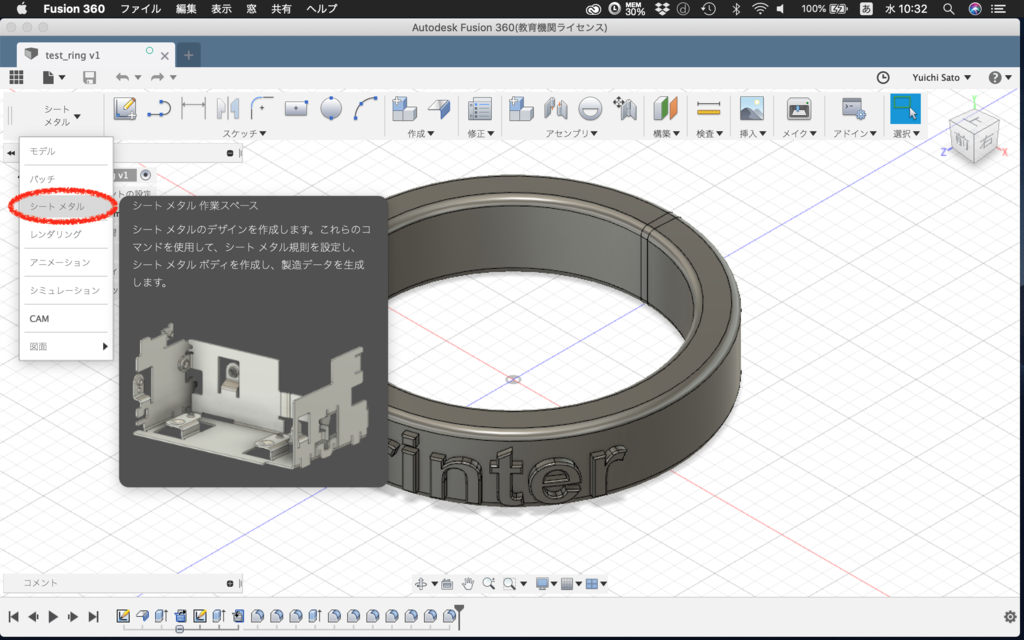Click the Flange tool icon
This screenshot has height=640, width=1024.
tap(439, 108)
